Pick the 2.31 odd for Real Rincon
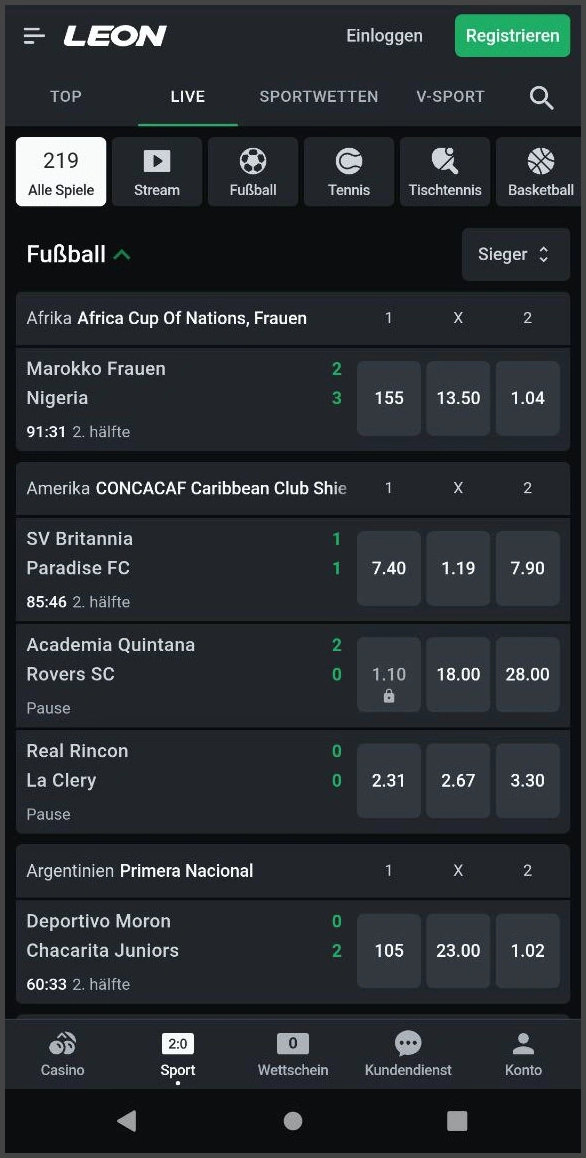Viewport: 586px width, 1158px height. (x=388, y=780)
